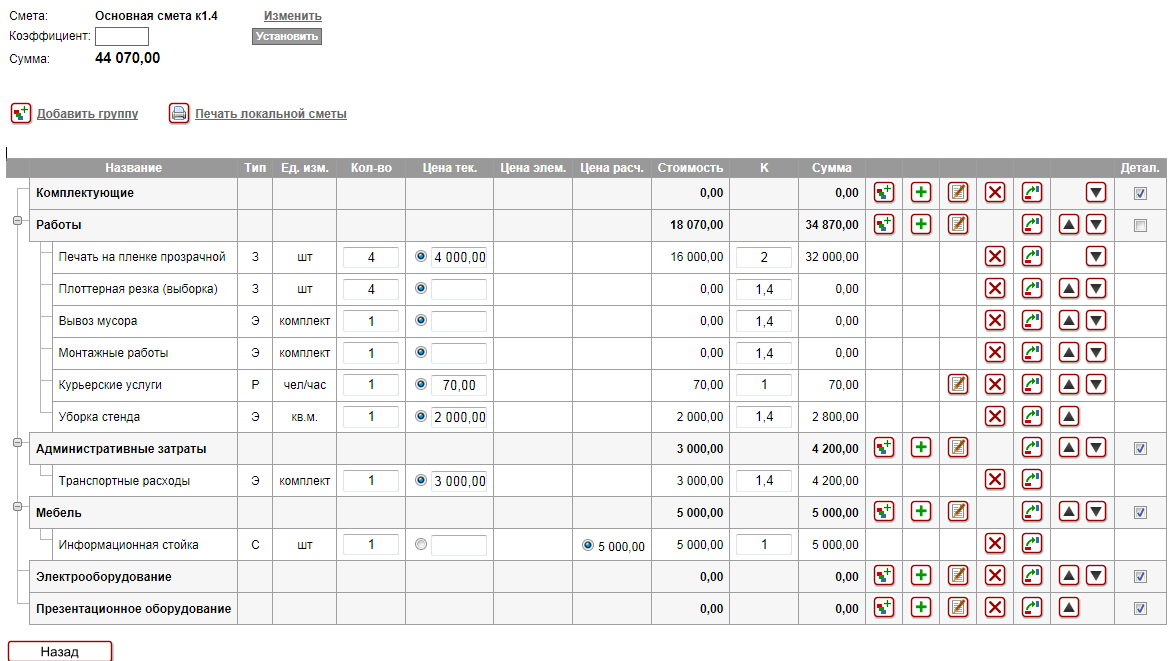The width and height of the screenshot is (1174, 661).
Task: Edit Курьерские услуги with notepad icon
Action: (958, 385)
